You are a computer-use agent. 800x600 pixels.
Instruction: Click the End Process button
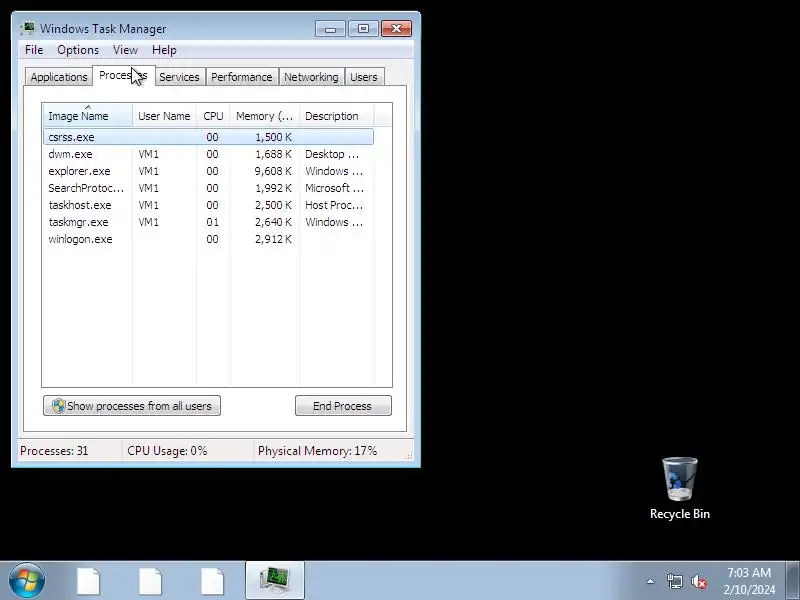(343, 406)
